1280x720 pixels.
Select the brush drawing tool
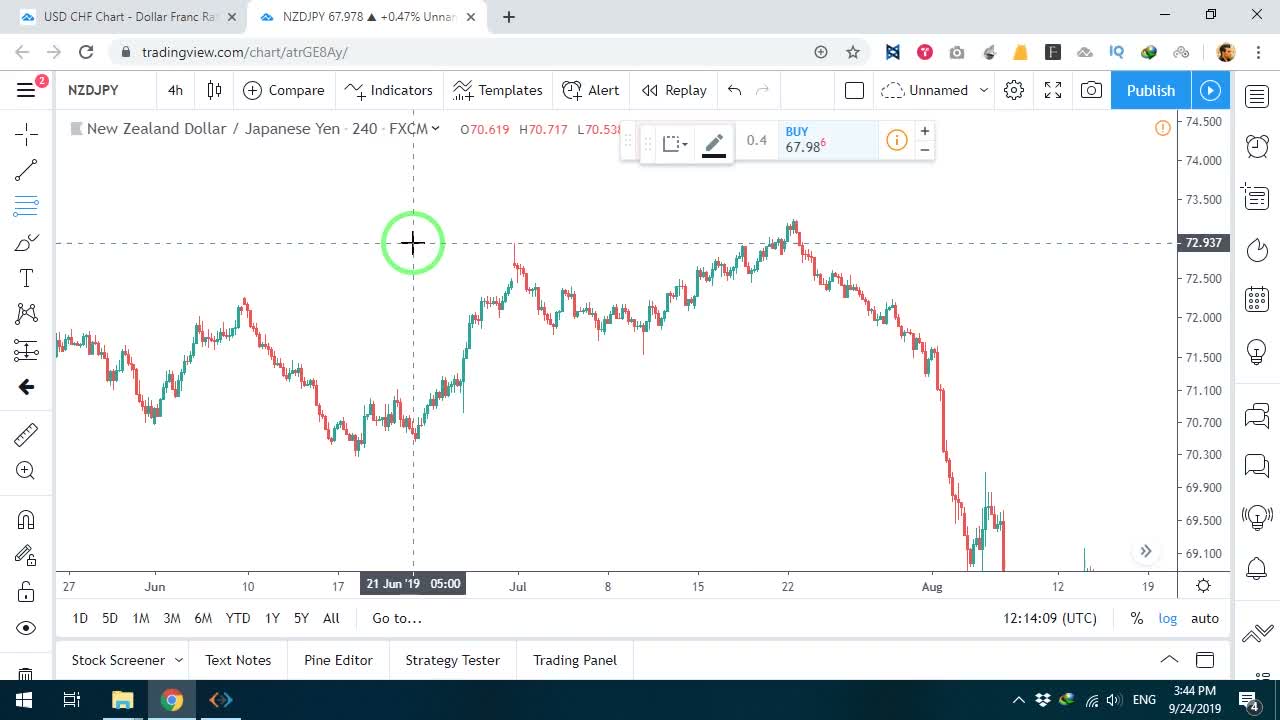26,243
